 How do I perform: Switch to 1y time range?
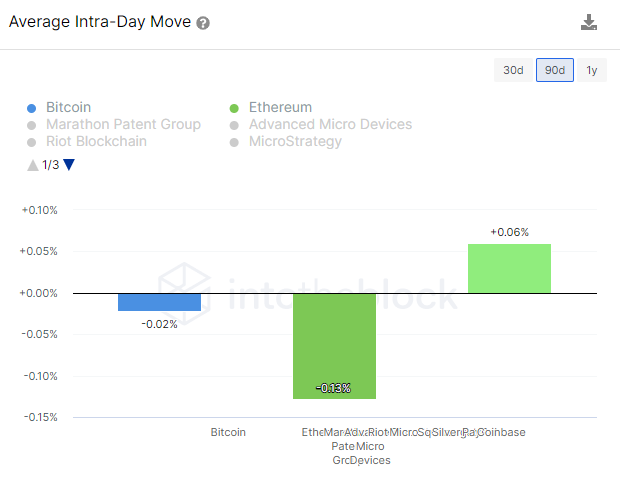(x=591, y=70)
